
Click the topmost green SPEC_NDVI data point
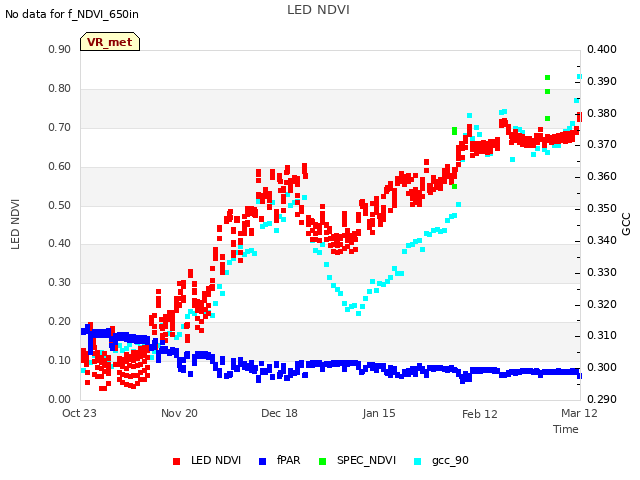[x=547, y=78]
